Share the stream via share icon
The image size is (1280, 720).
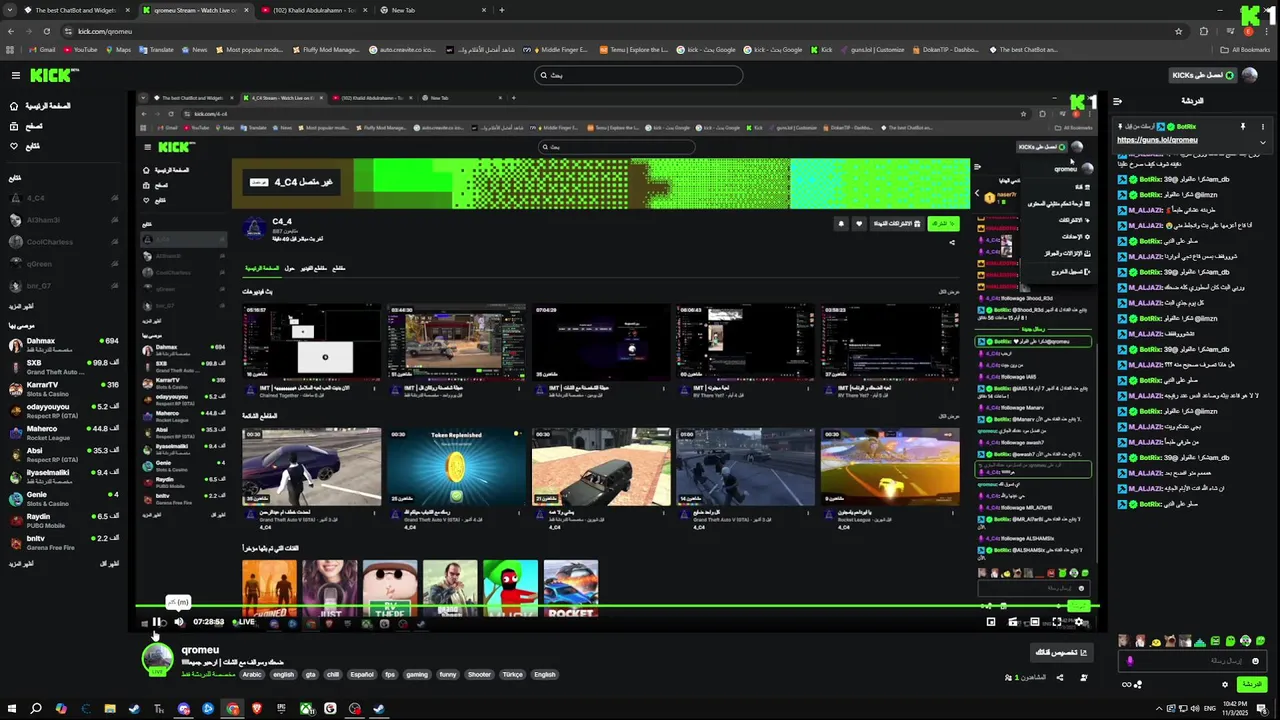(1059, 677)
